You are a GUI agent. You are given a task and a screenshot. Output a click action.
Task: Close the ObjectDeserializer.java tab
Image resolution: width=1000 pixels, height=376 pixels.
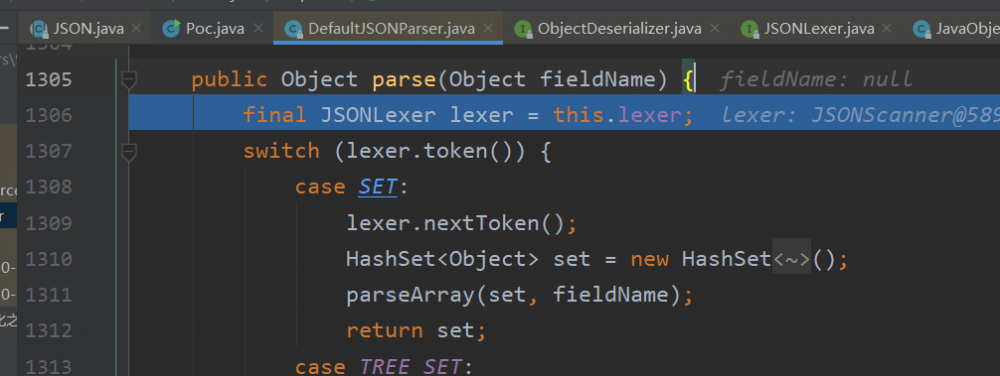tap(715, 29)
